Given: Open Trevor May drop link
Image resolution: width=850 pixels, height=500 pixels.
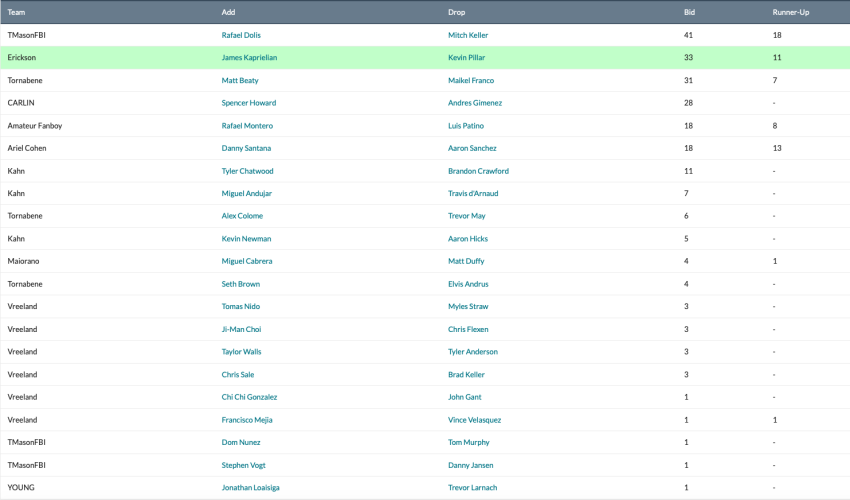Looking at the screenshot, I should coord(466,216).
